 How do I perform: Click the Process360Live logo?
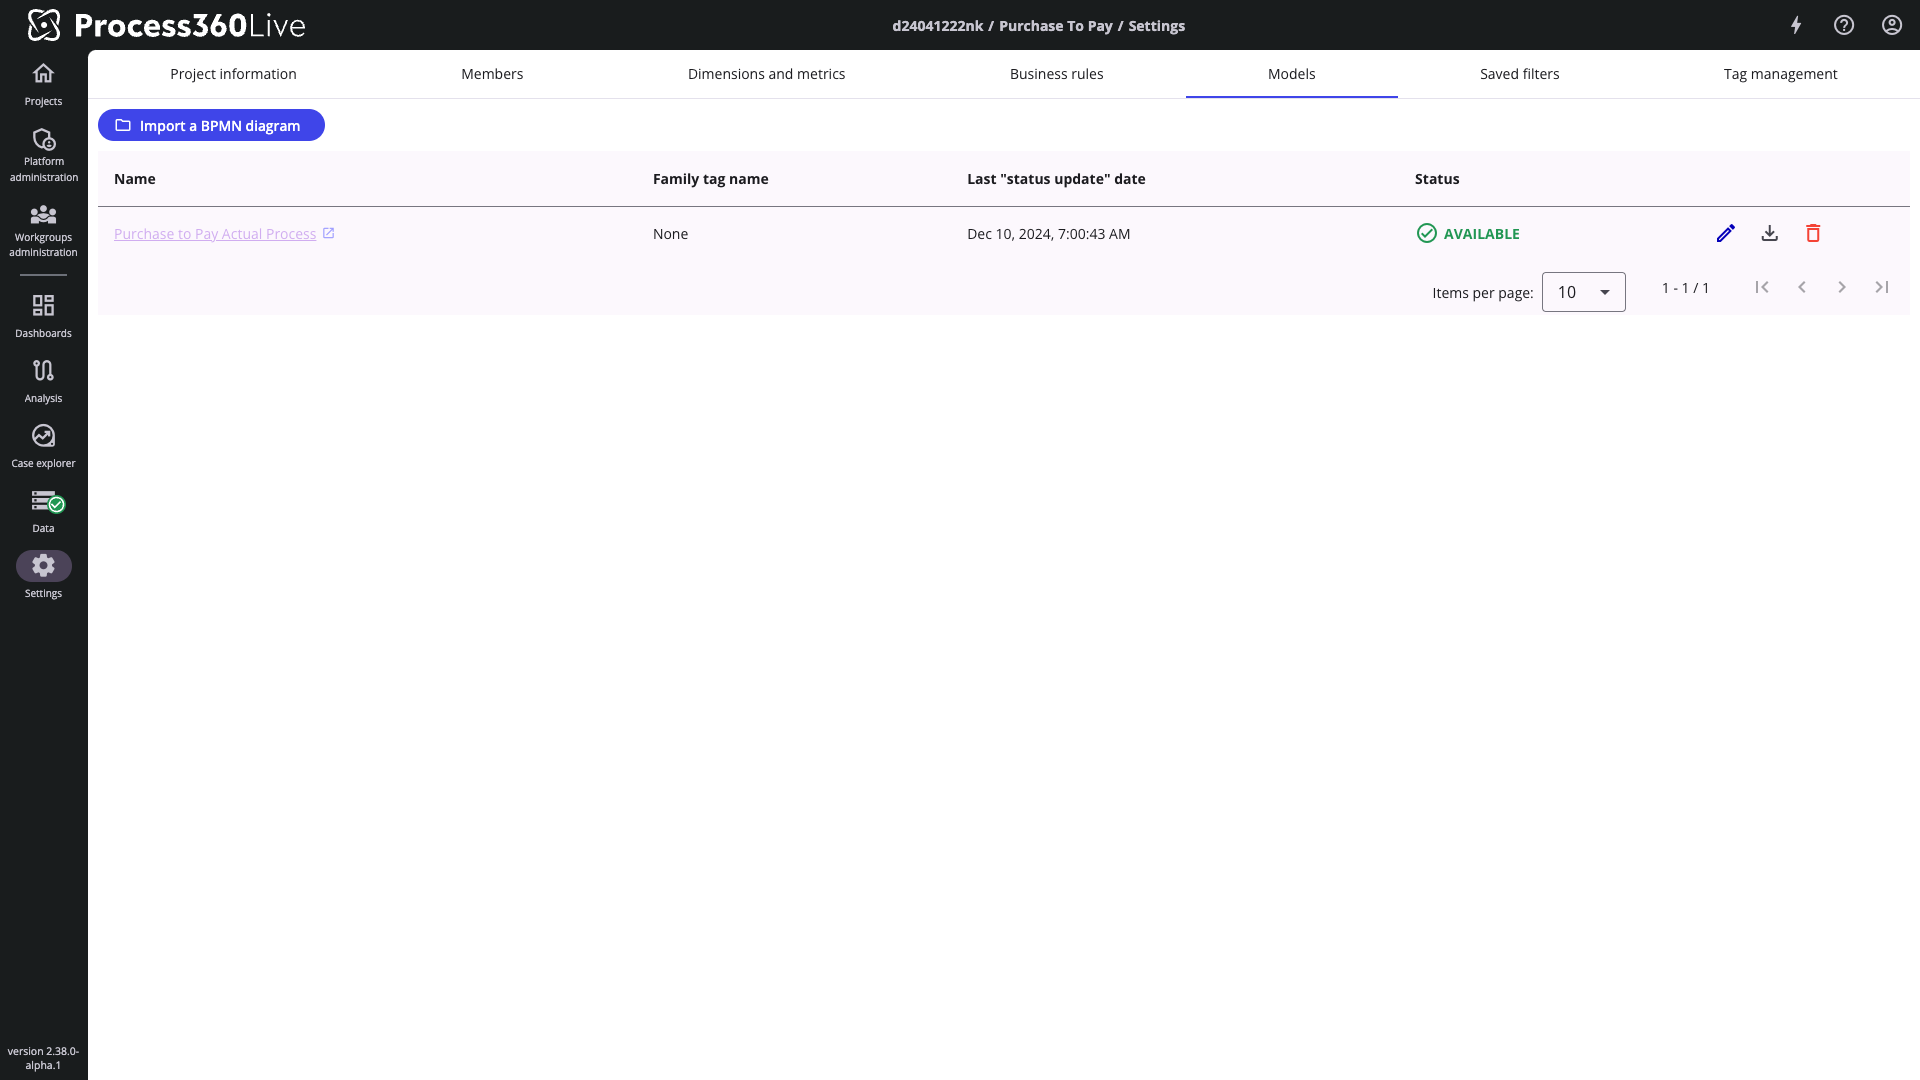tap(166, 25)
